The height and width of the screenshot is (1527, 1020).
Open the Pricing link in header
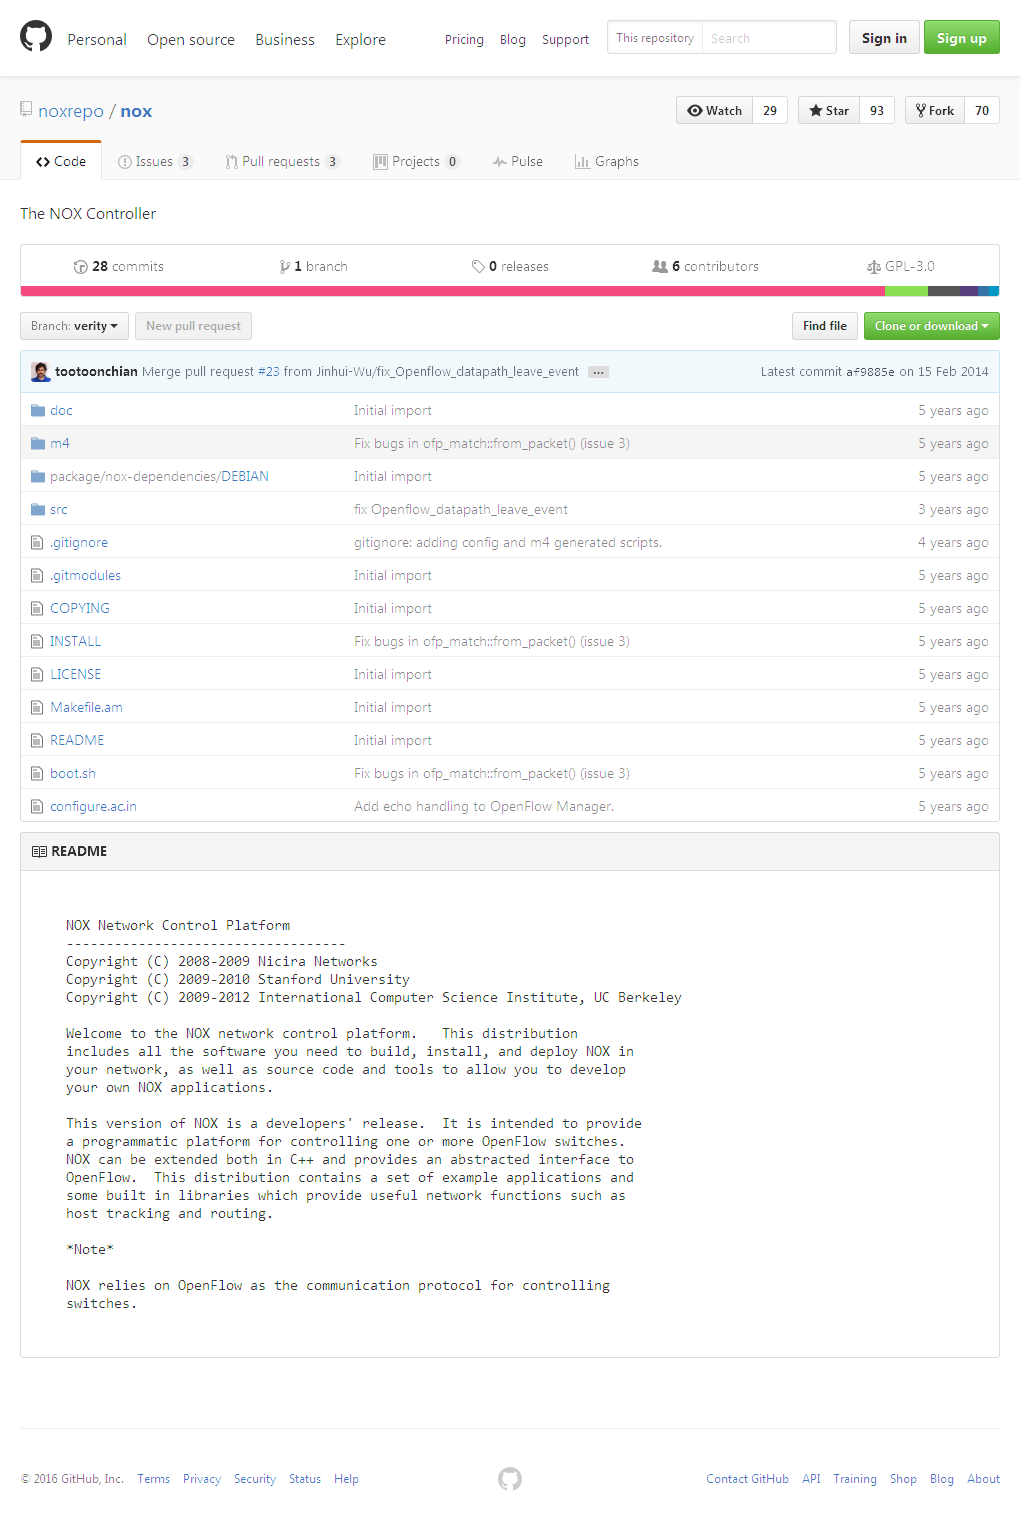(464, 39)
